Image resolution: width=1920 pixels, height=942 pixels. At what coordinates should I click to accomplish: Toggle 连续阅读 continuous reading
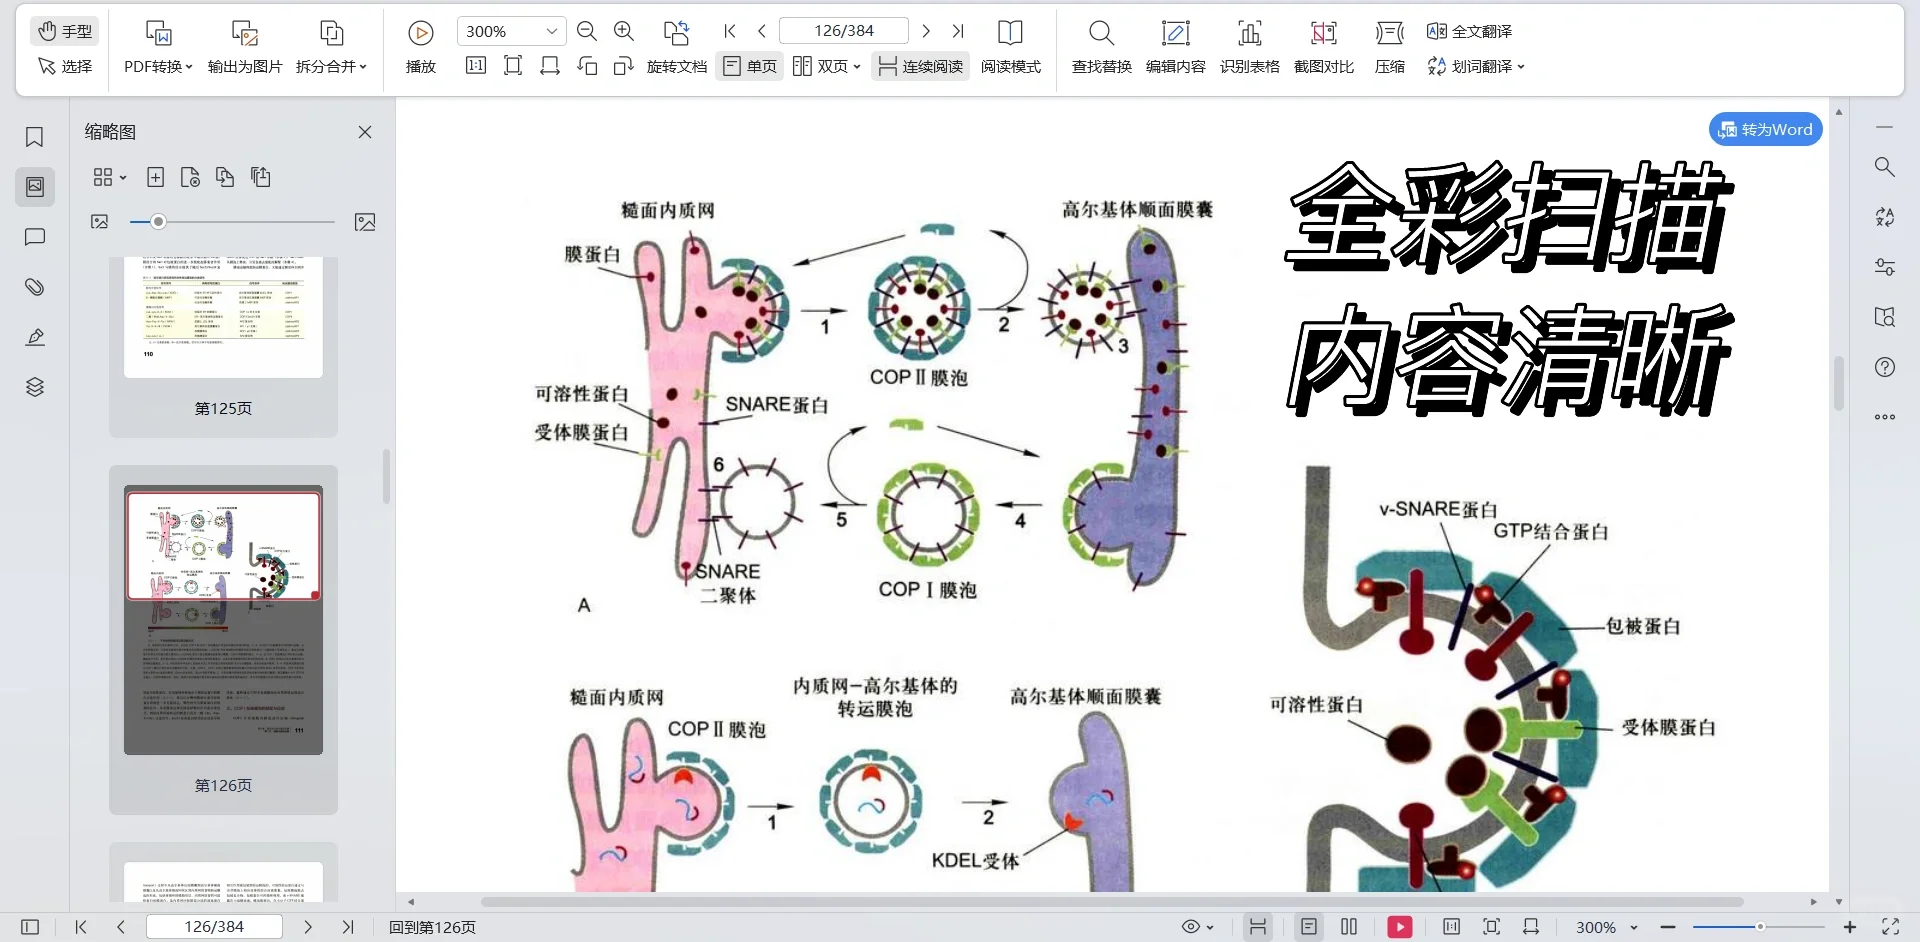pos(920,66)
